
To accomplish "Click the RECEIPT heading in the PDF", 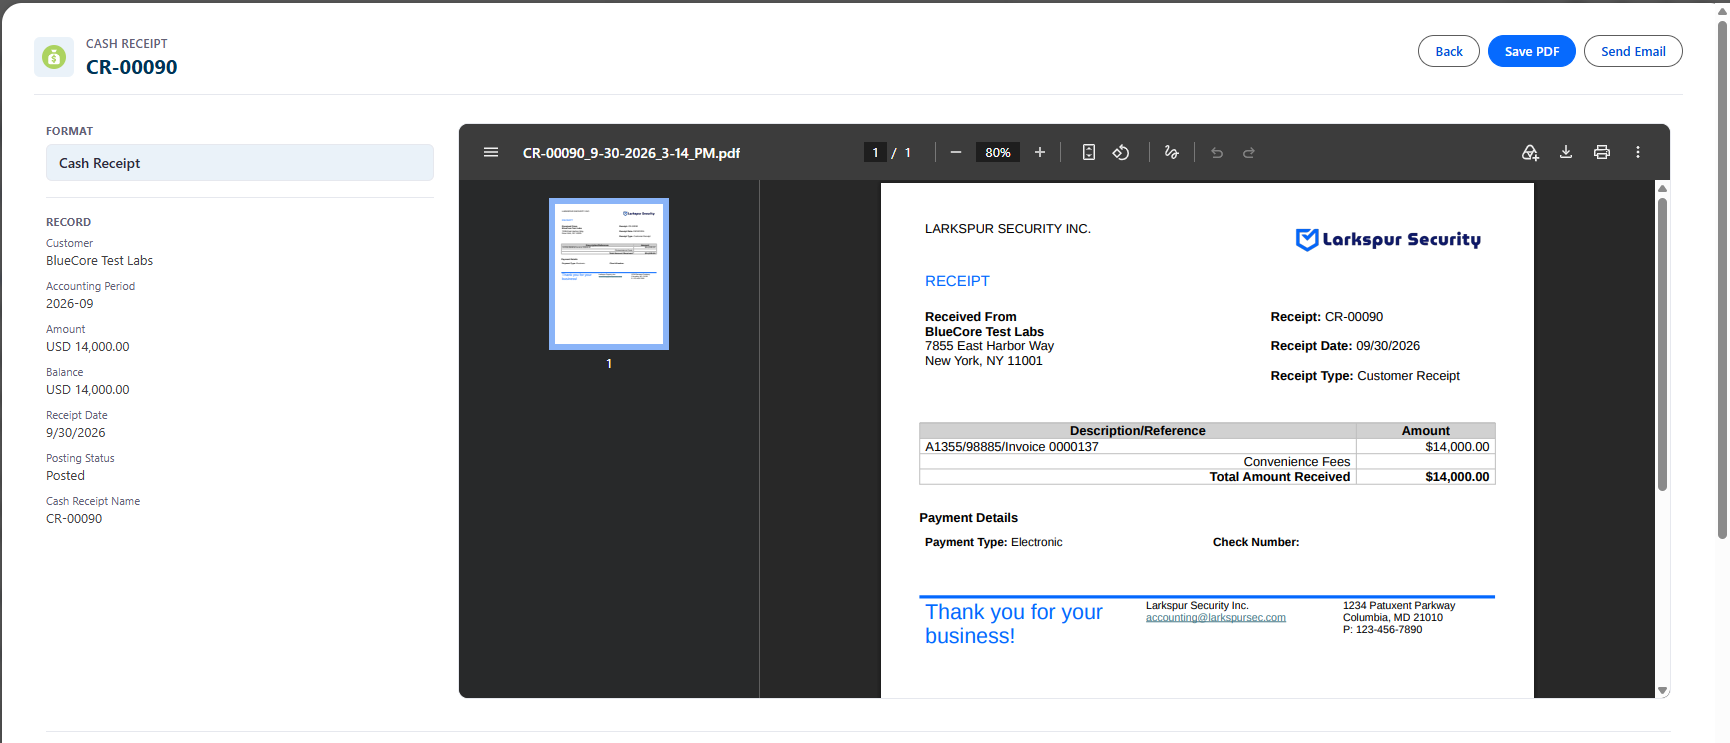I will click(x=957, y=281).
